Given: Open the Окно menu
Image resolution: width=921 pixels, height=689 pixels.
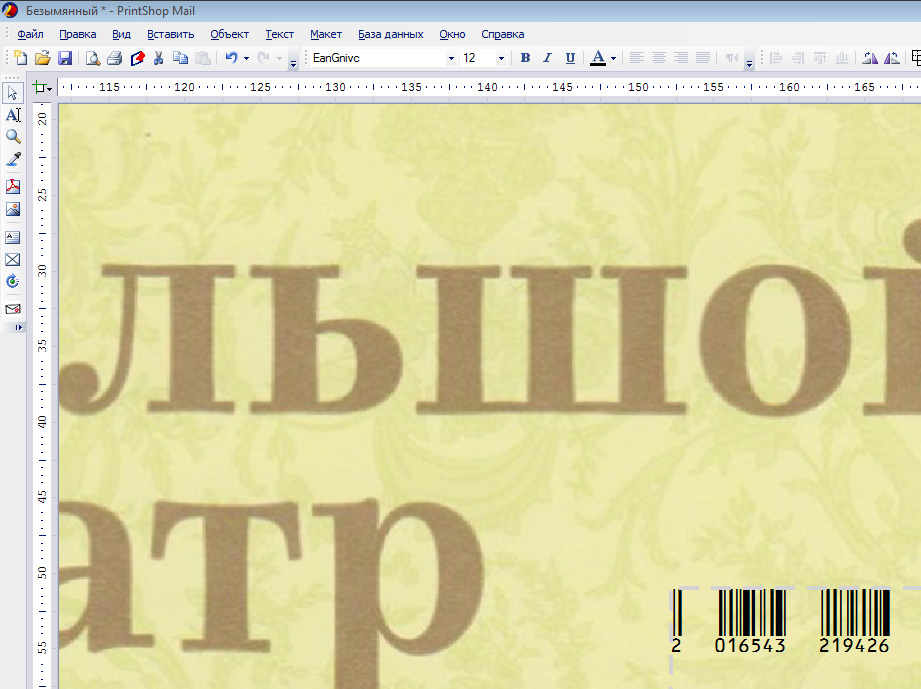Looking at the screenshot, I should 452,34.
